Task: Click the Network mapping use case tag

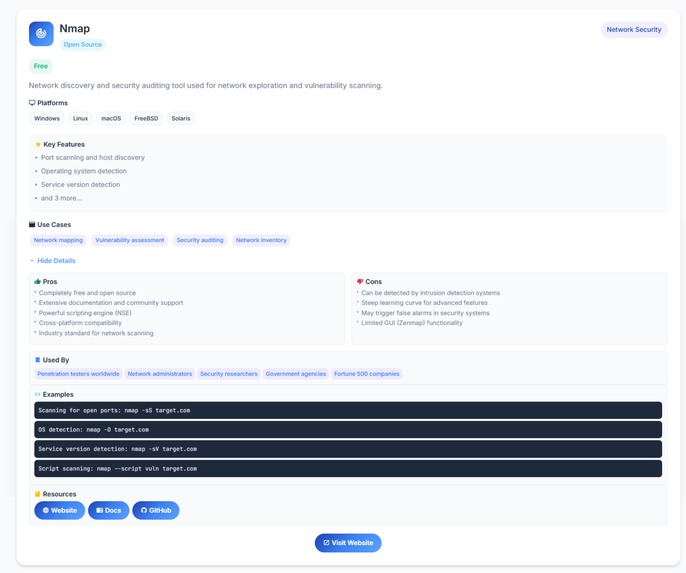Action: [x=58, y=240]
